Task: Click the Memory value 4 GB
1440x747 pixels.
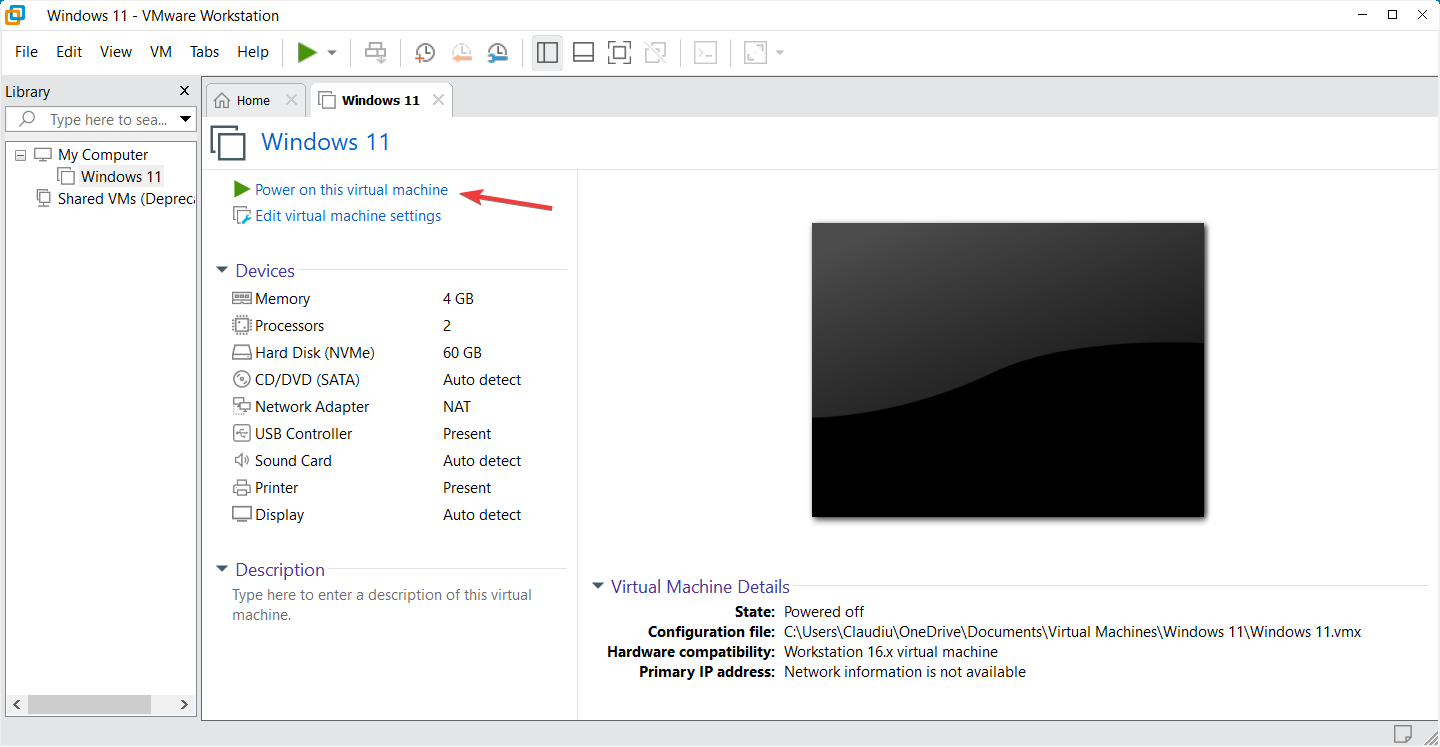Action: coord(458,298)
